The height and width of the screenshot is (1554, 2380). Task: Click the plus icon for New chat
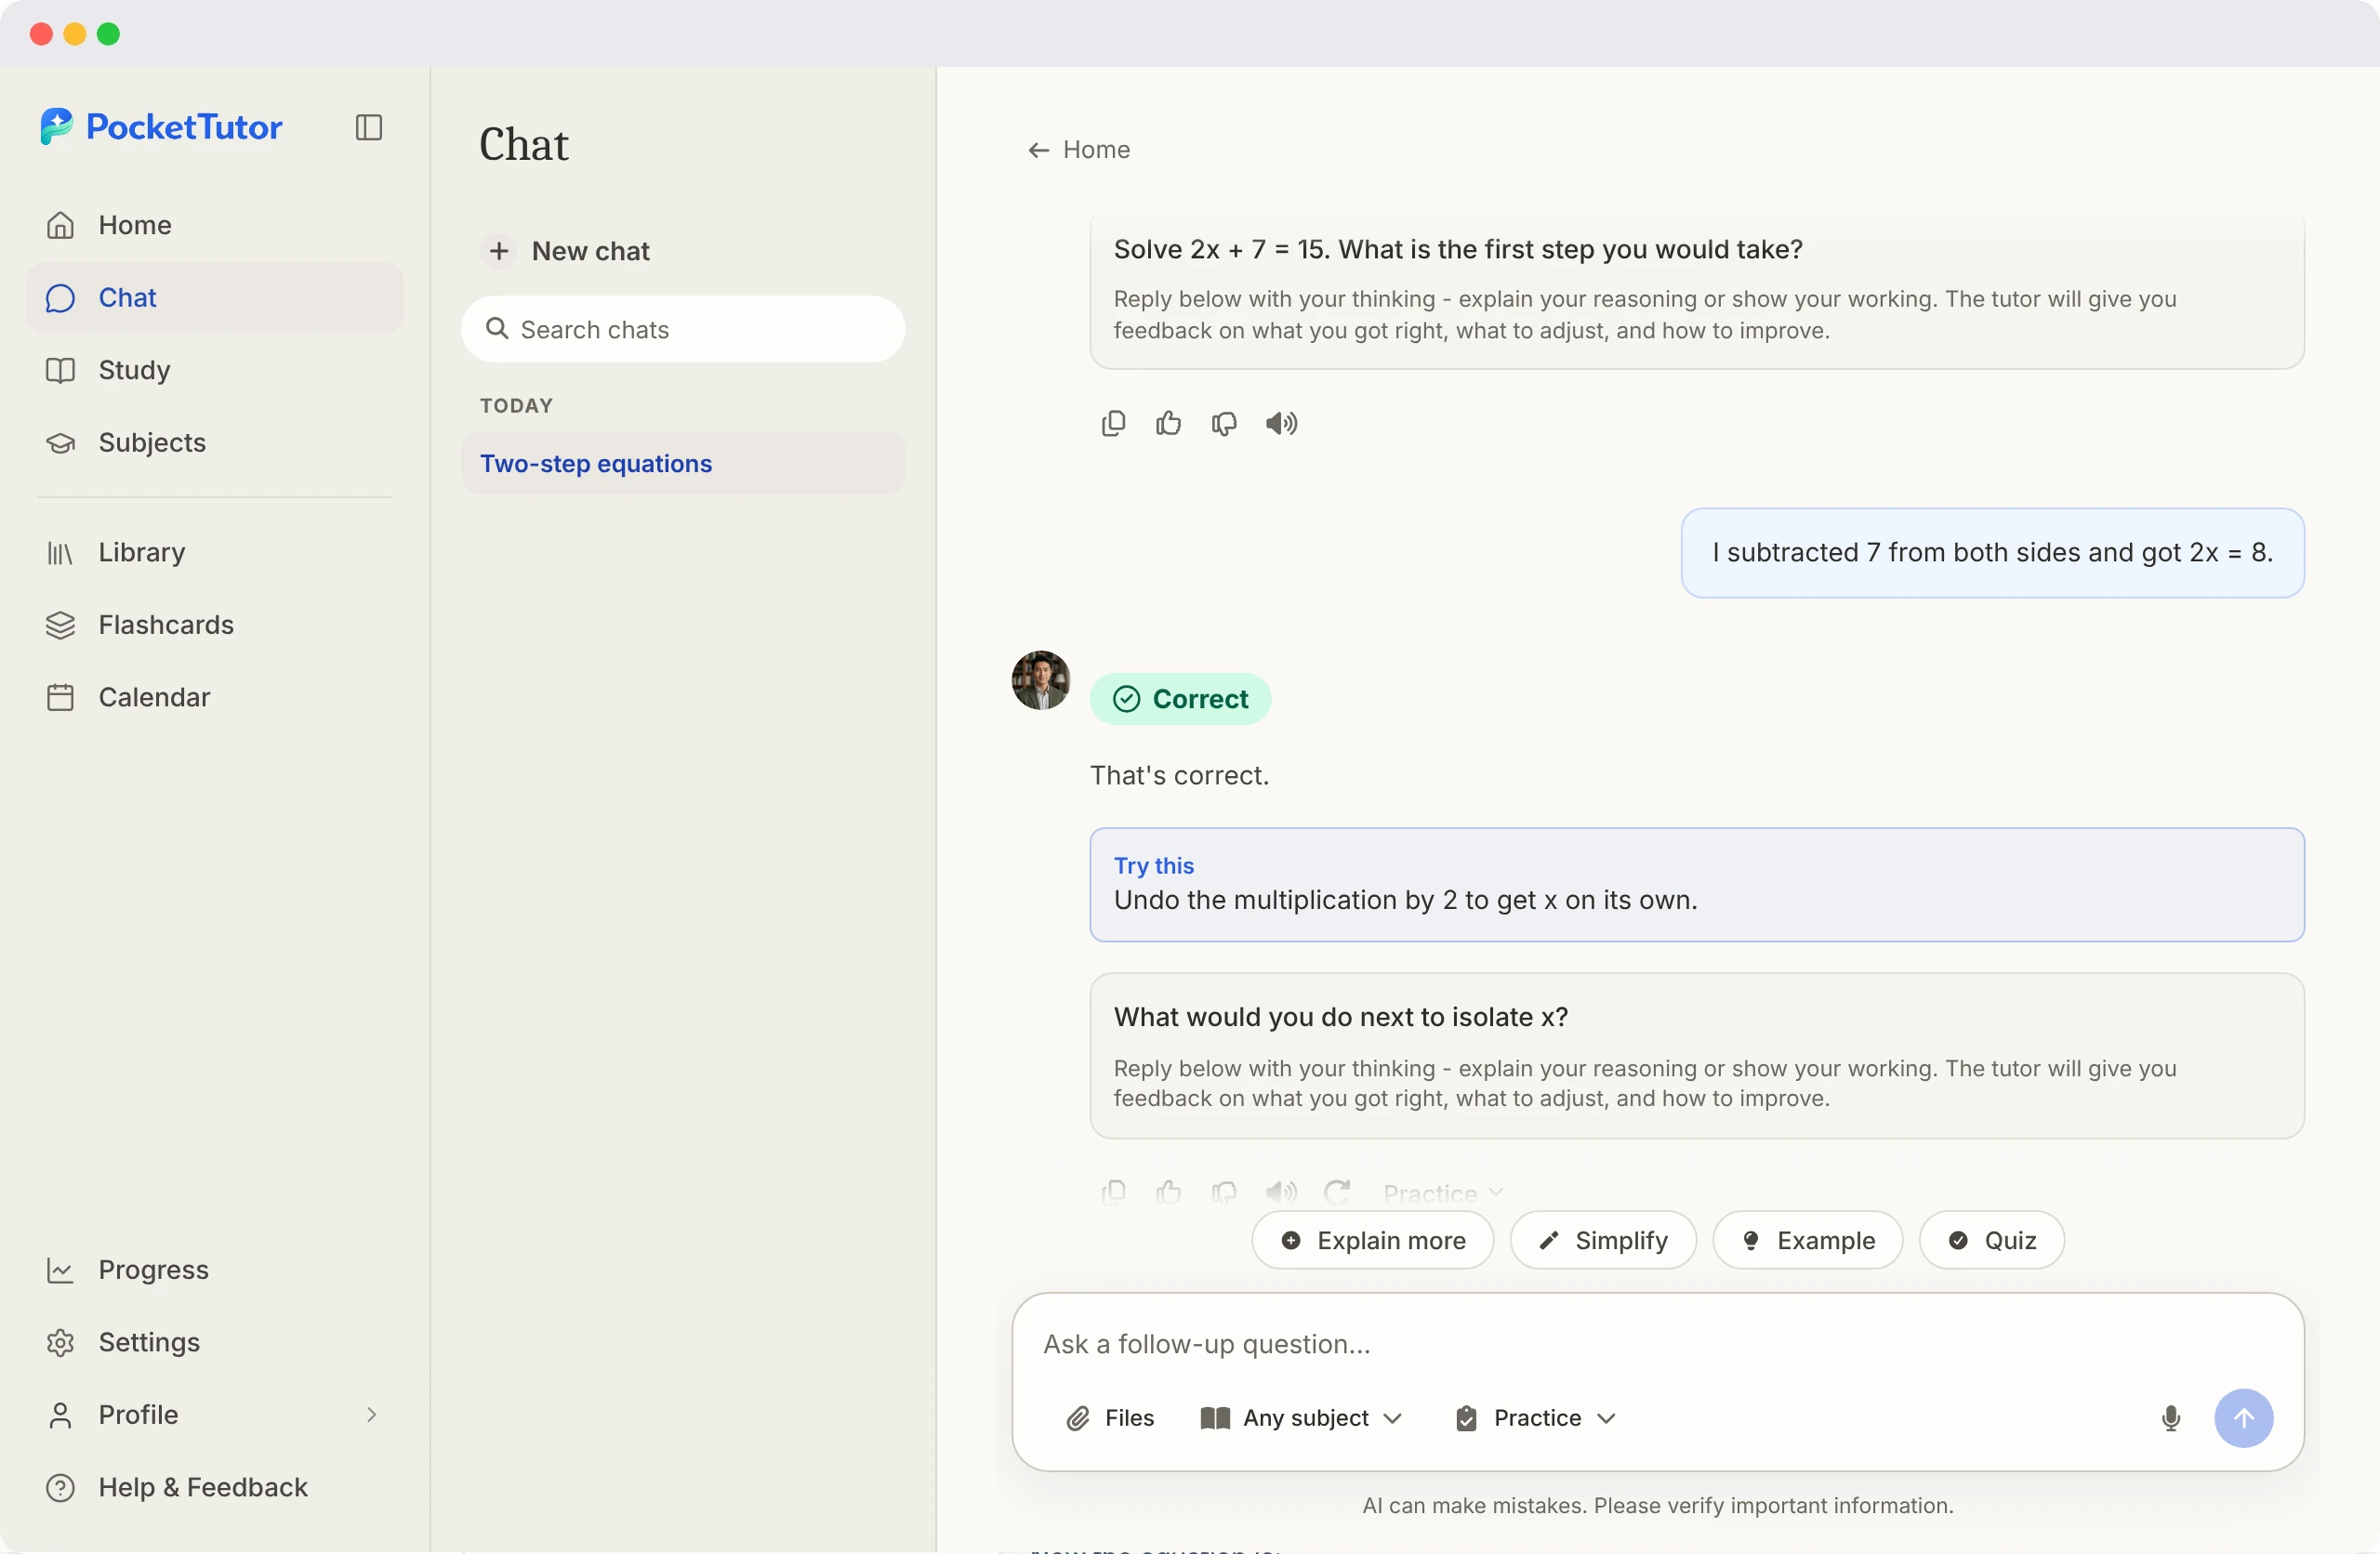click(499, 251)
